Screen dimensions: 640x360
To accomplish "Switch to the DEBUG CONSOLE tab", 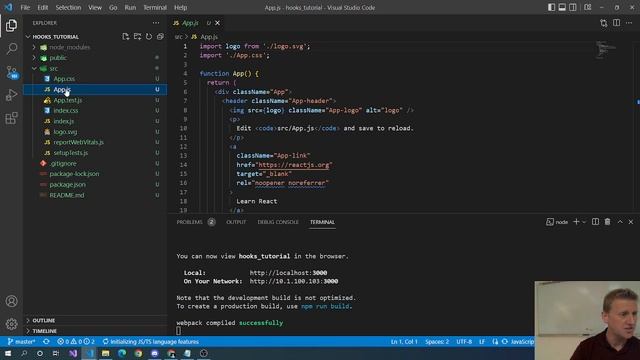I will tap(278, 222).
